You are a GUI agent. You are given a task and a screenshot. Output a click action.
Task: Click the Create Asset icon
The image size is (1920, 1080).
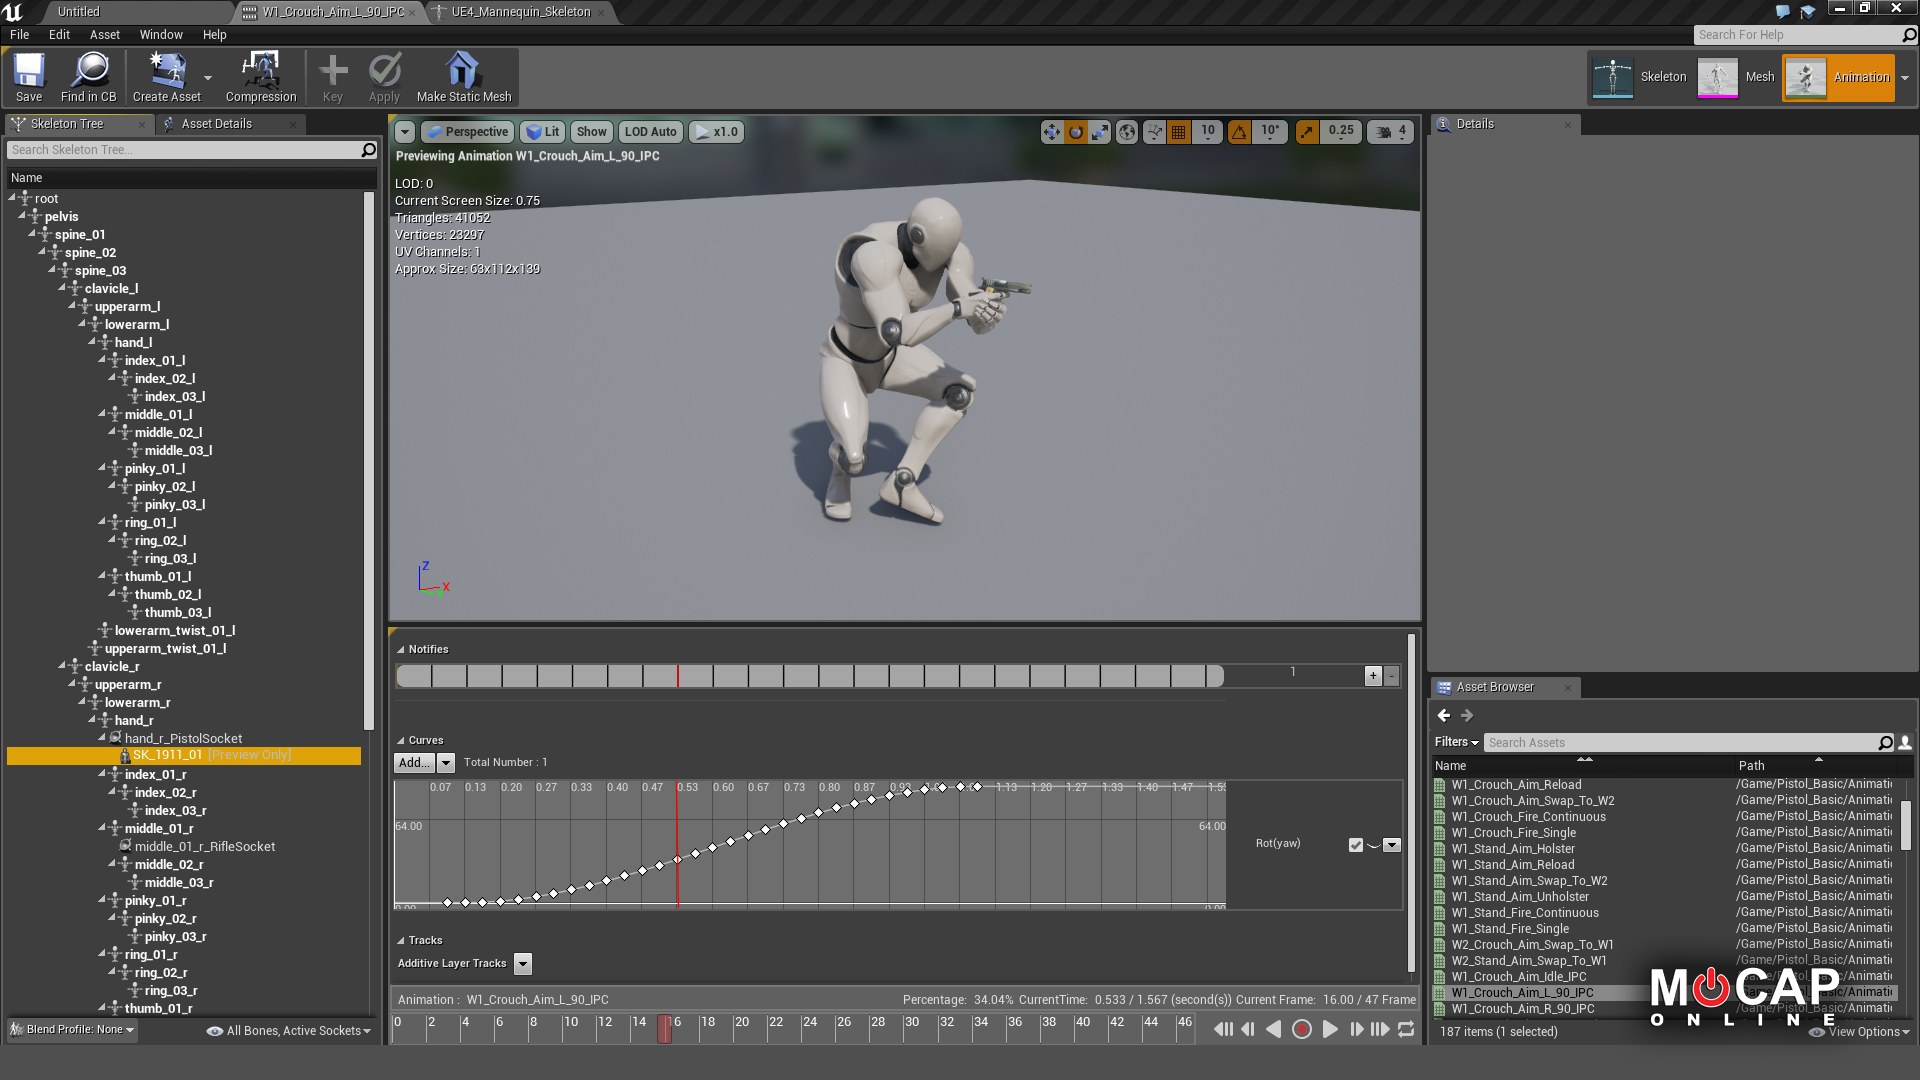click(166, 77)
